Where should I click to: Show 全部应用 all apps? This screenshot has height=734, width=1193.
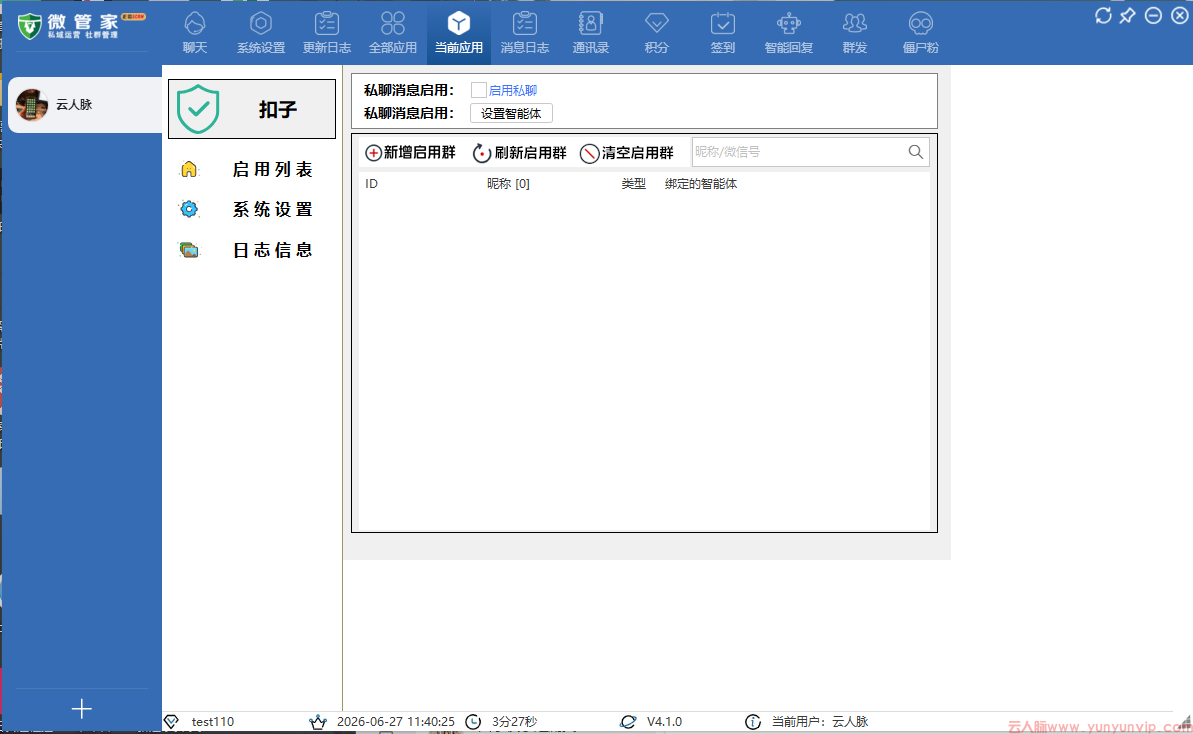point(393,32)
